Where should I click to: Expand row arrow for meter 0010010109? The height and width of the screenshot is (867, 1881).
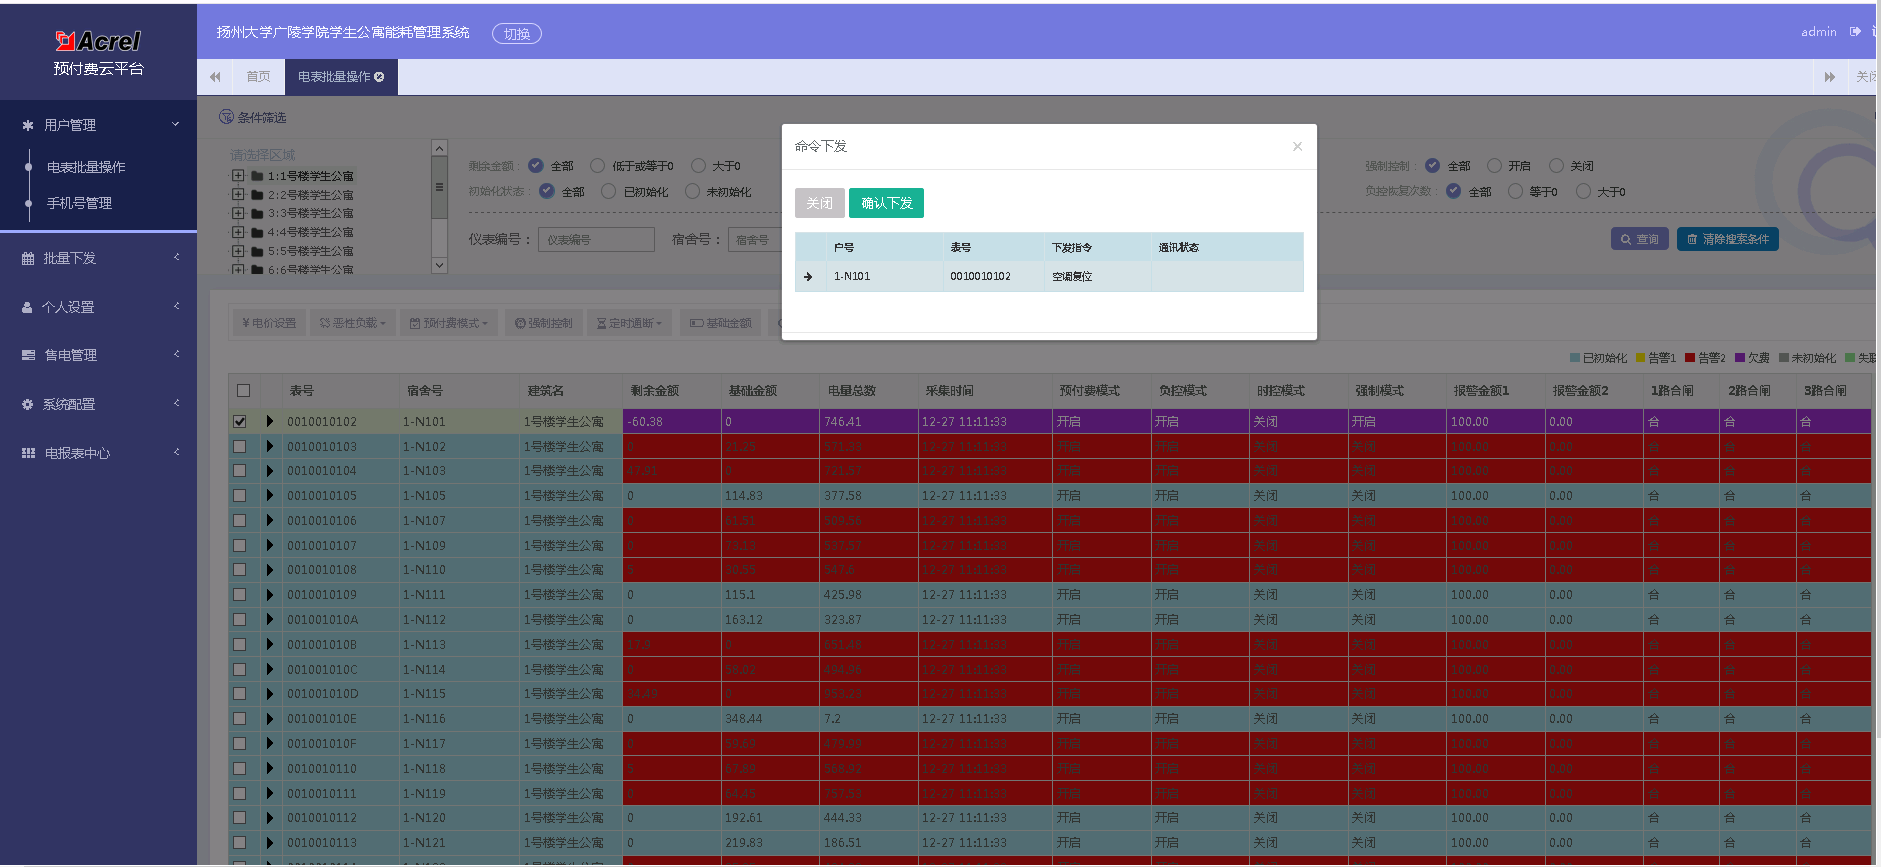point(269,595)
